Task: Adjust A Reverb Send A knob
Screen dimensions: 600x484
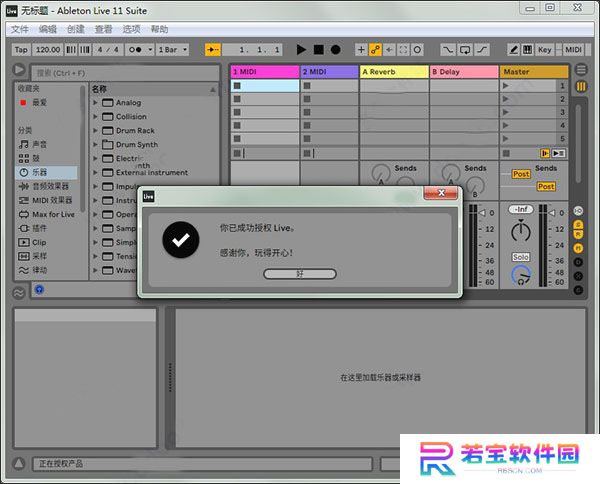Action: point(381,174)
